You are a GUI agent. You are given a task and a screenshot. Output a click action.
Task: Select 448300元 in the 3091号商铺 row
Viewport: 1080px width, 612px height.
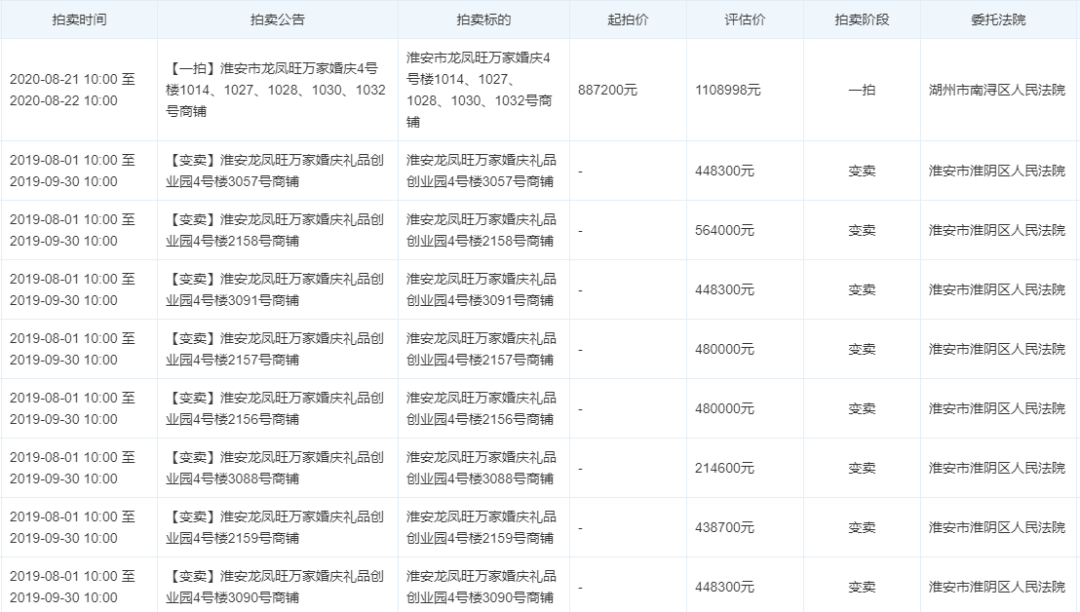[725, 290]
